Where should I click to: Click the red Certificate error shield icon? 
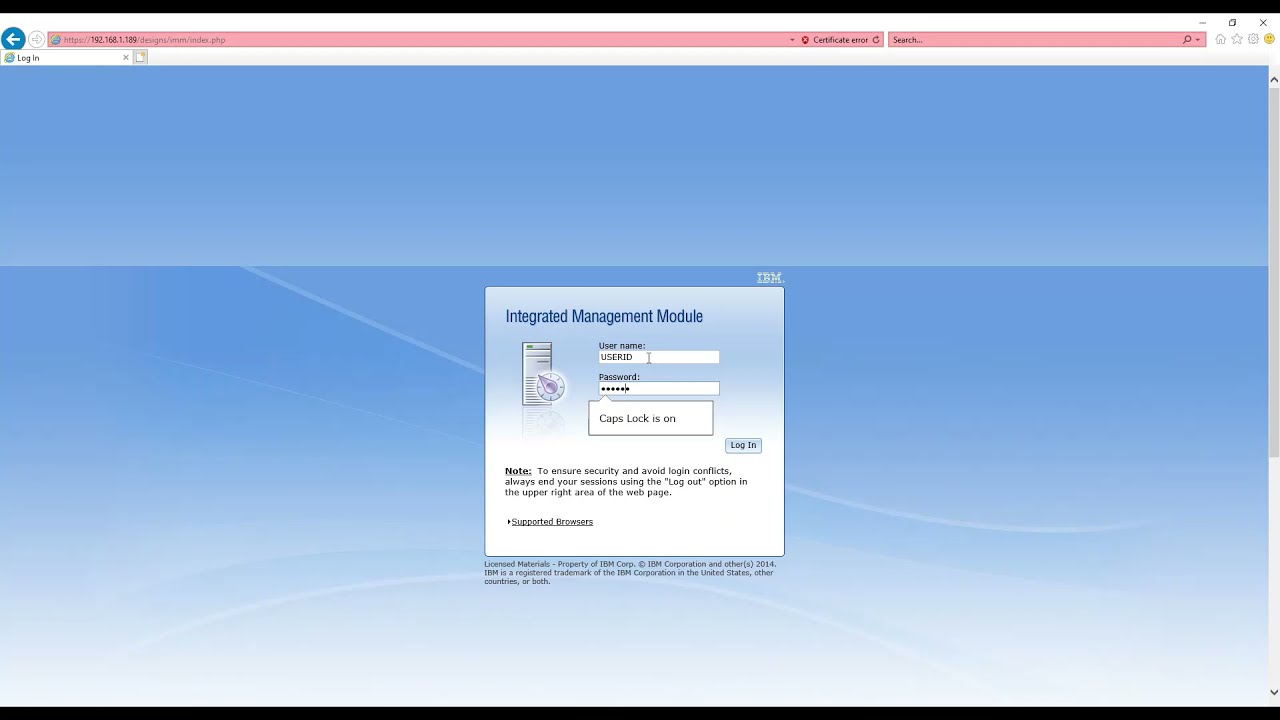(x=805, y=40)
